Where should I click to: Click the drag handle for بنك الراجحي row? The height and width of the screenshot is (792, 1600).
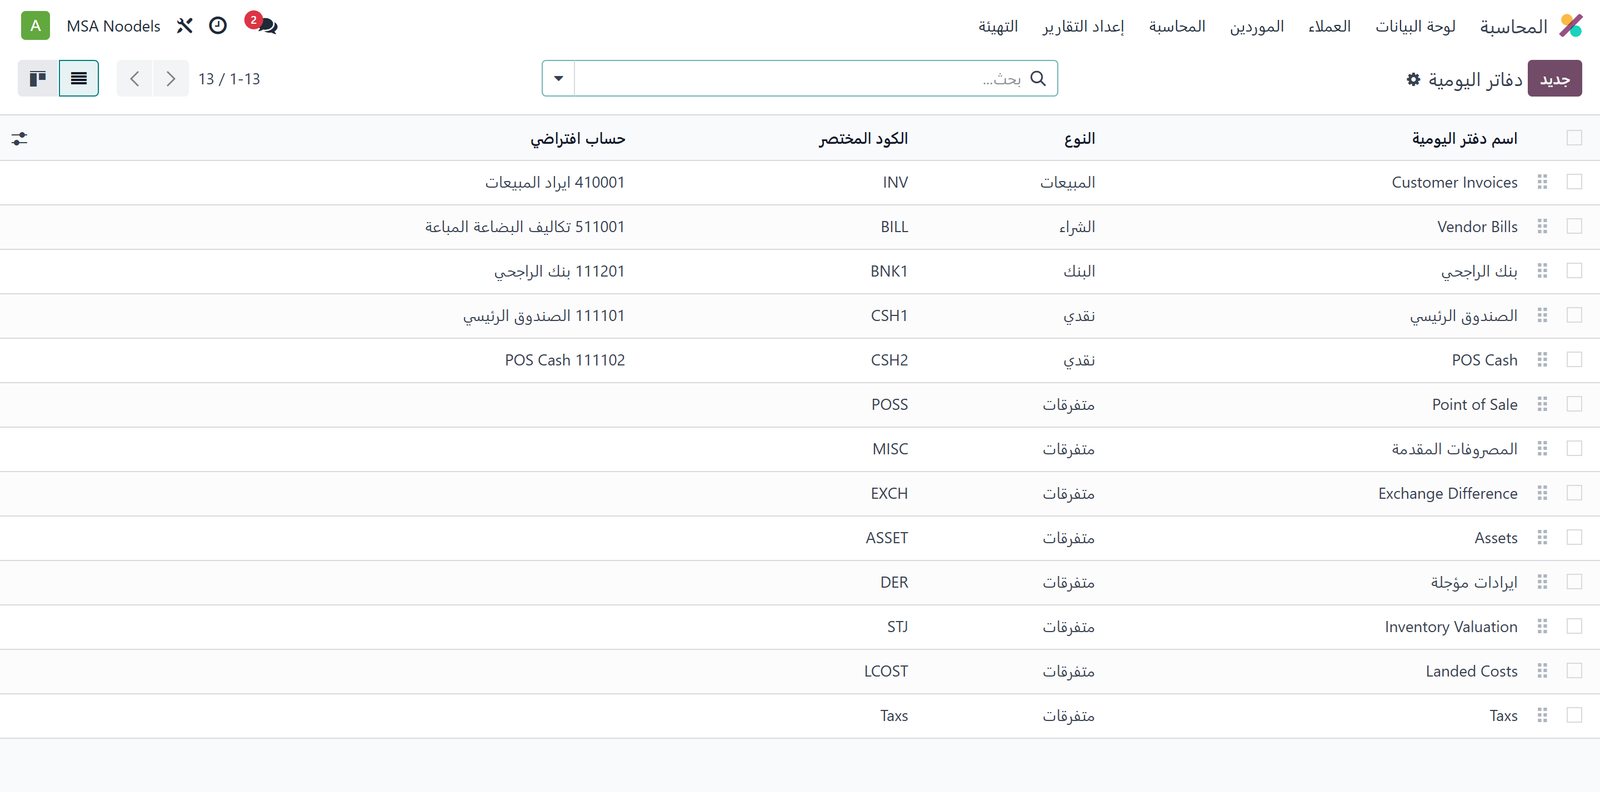tap(1542, 271)
